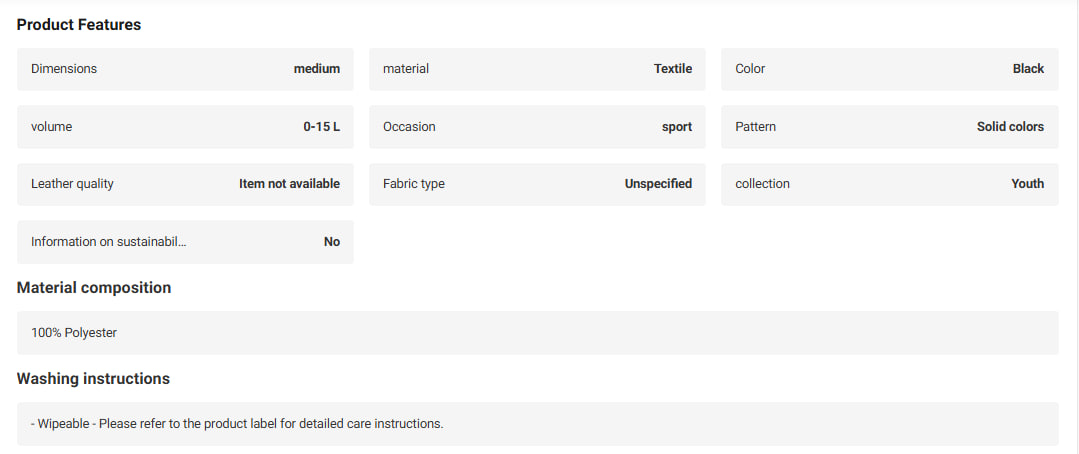Click the collection Youth feature cell

point(890,184)
